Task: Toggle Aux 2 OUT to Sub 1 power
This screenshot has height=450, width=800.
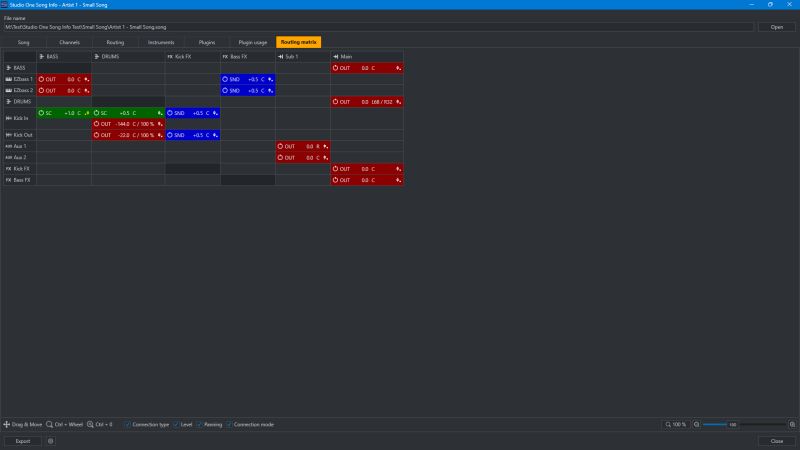Action: (x=280, y=158)
